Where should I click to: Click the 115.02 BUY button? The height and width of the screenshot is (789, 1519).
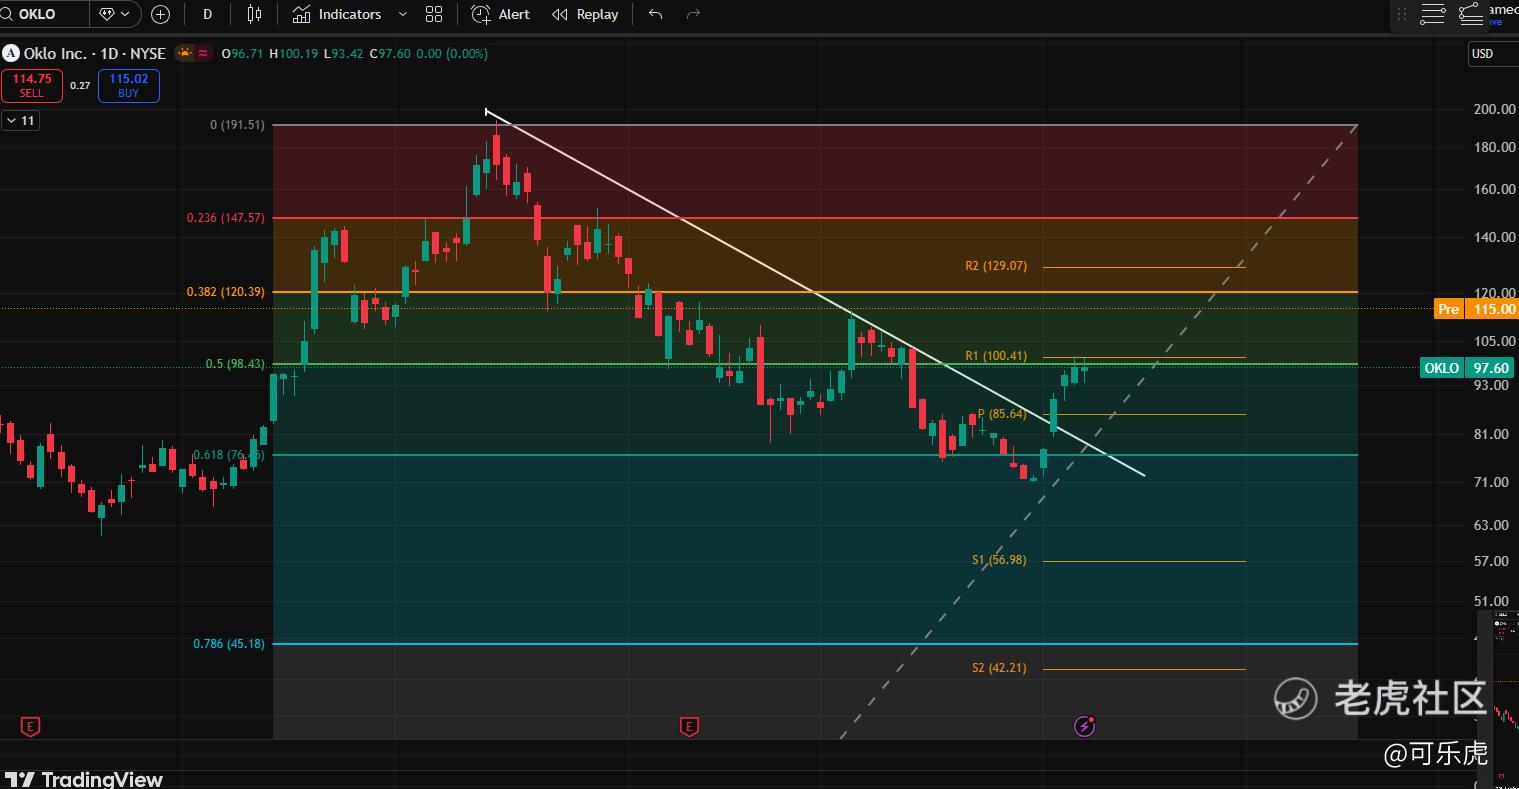coord(129,86)
